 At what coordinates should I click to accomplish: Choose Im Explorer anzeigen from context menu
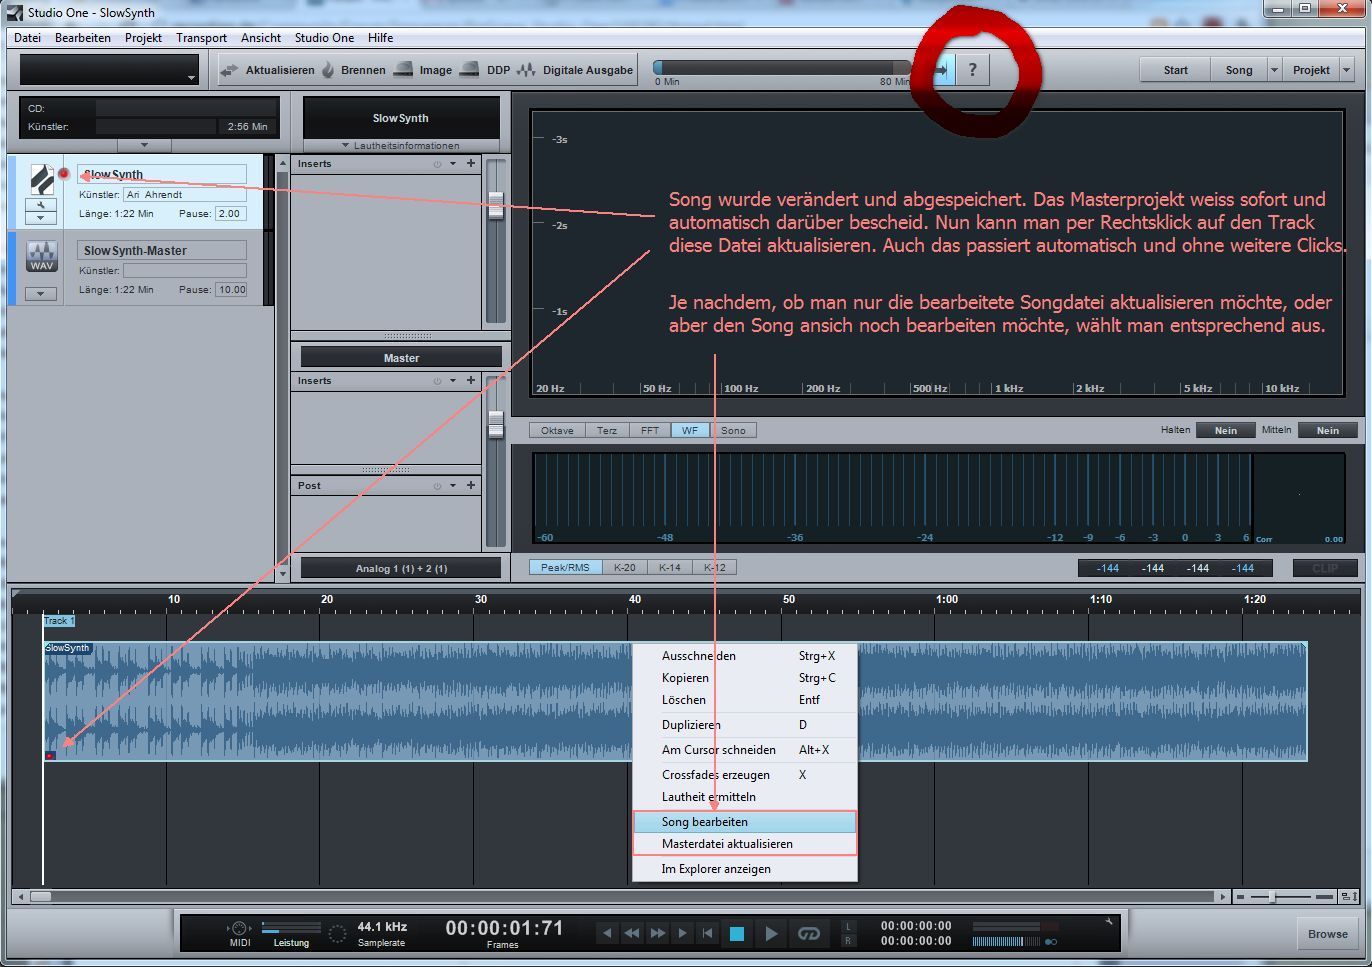[x=745, y=869]
